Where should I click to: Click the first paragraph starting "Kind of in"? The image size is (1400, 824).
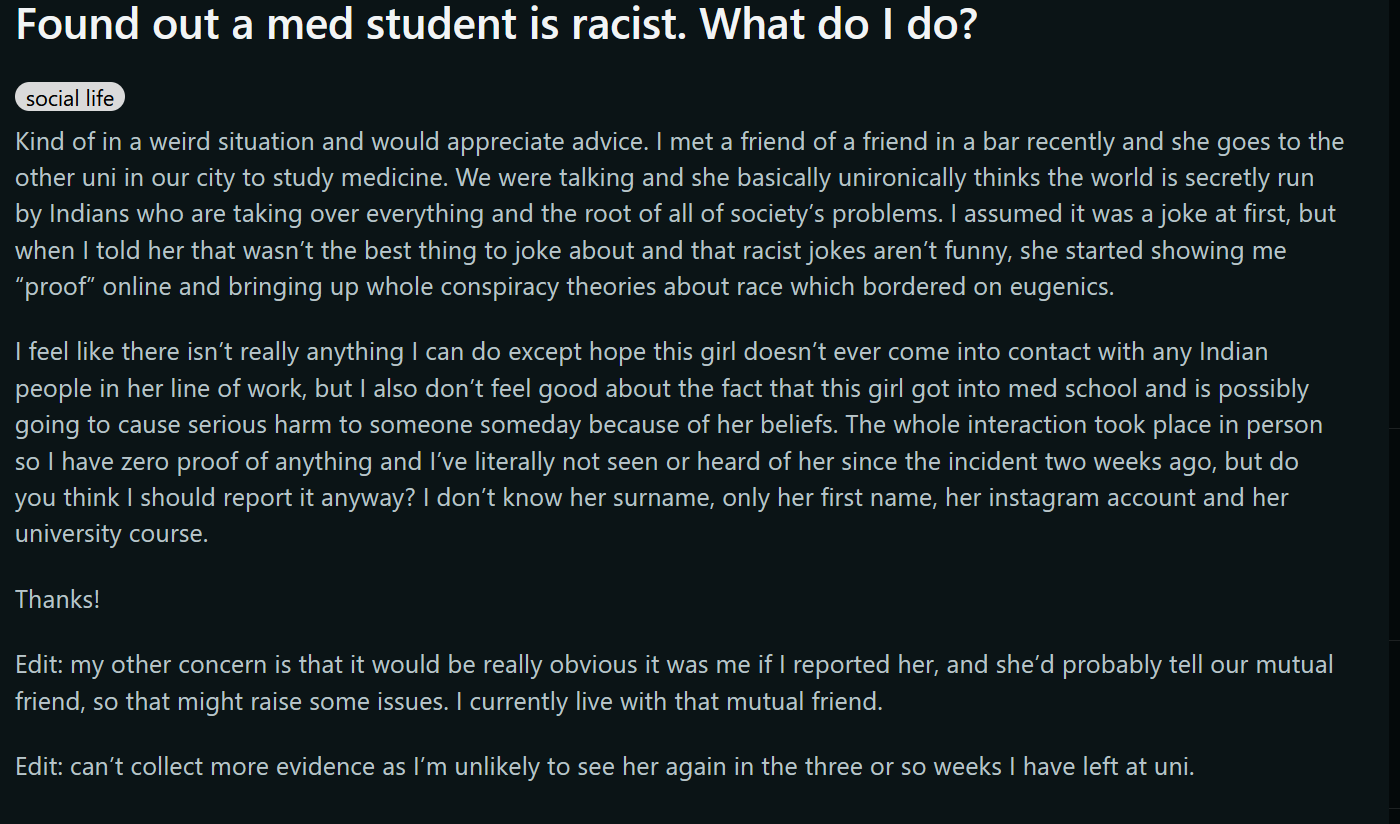[678, 214]
